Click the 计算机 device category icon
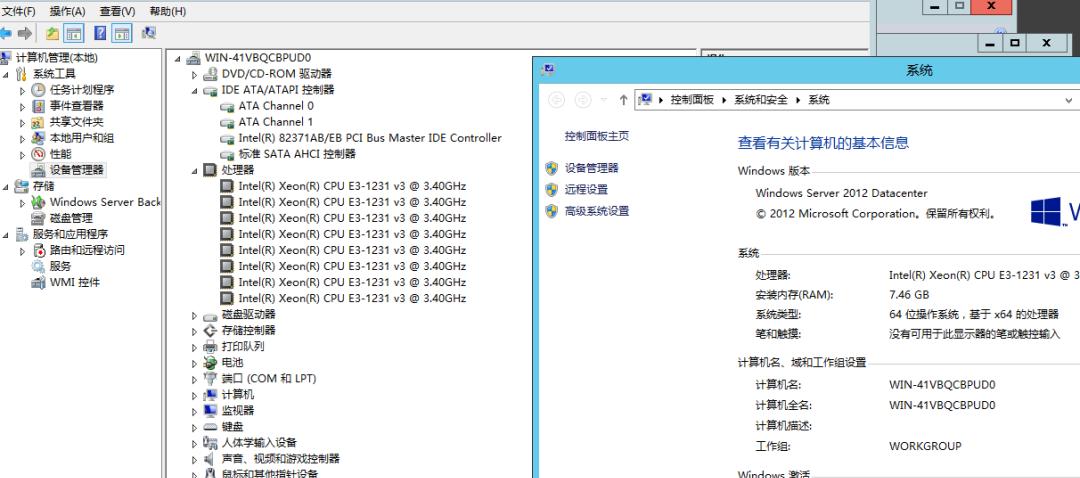This screenshot has height=478, width=1080. pos(210,395)
